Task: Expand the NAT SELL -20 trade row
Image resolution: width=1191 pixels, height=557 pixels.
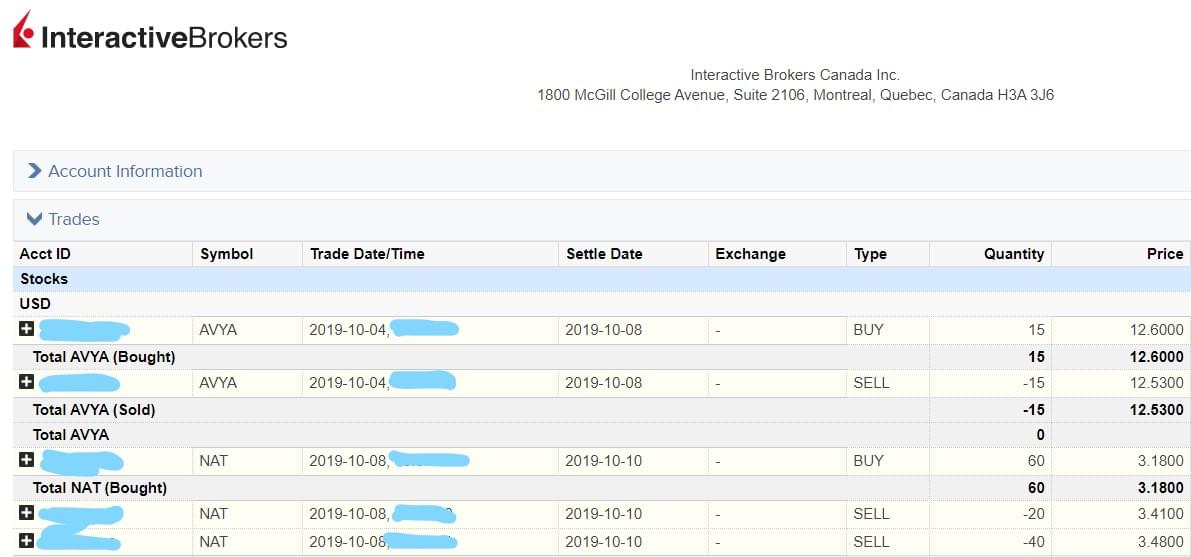Action: pyautogui.click(x=26, y=513)
